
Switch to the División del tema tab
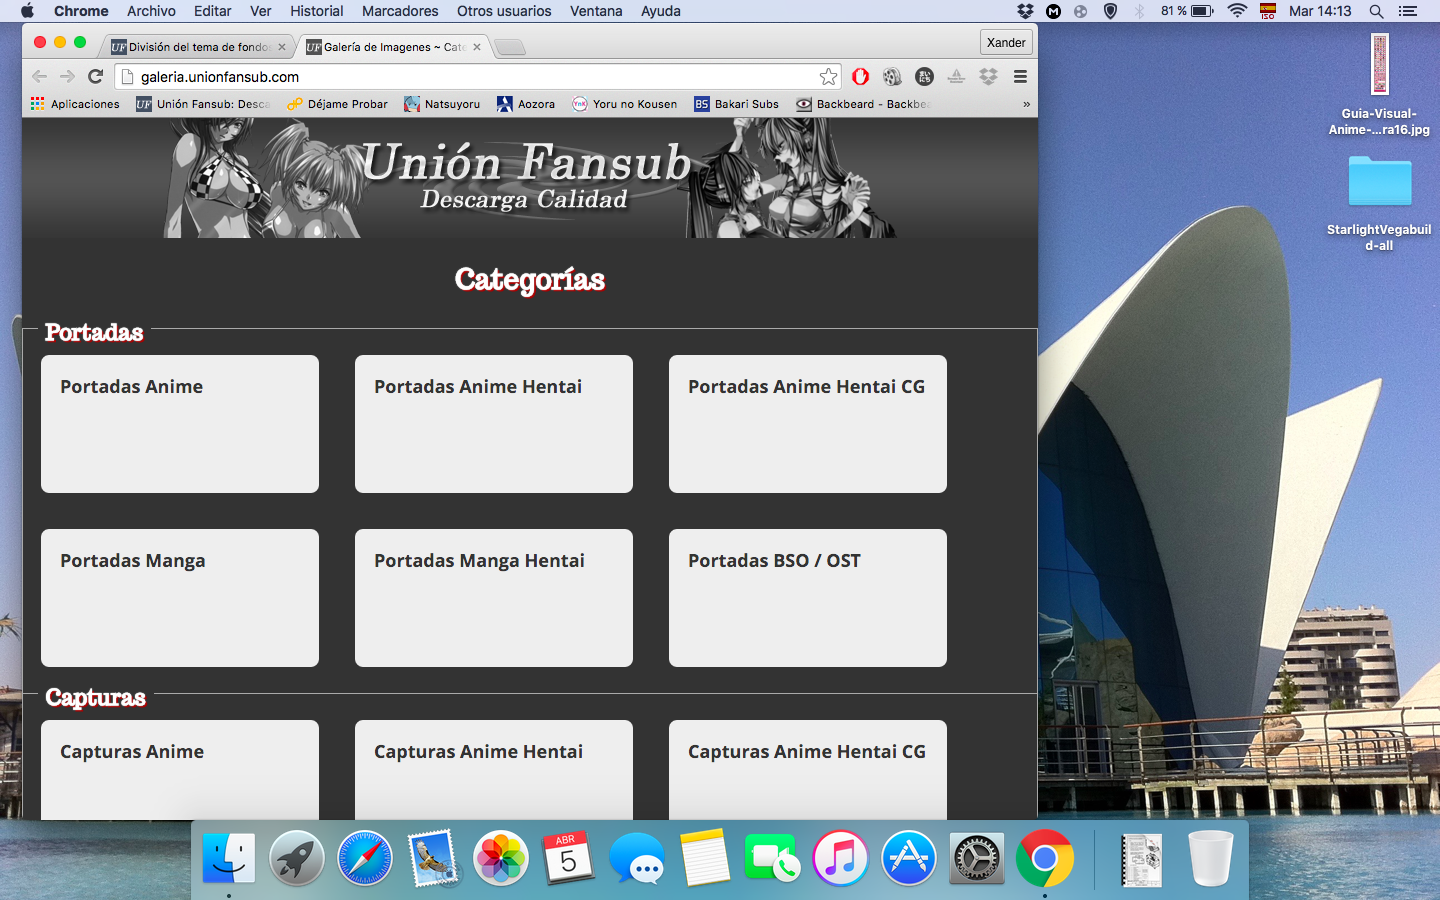pos(198,47)
